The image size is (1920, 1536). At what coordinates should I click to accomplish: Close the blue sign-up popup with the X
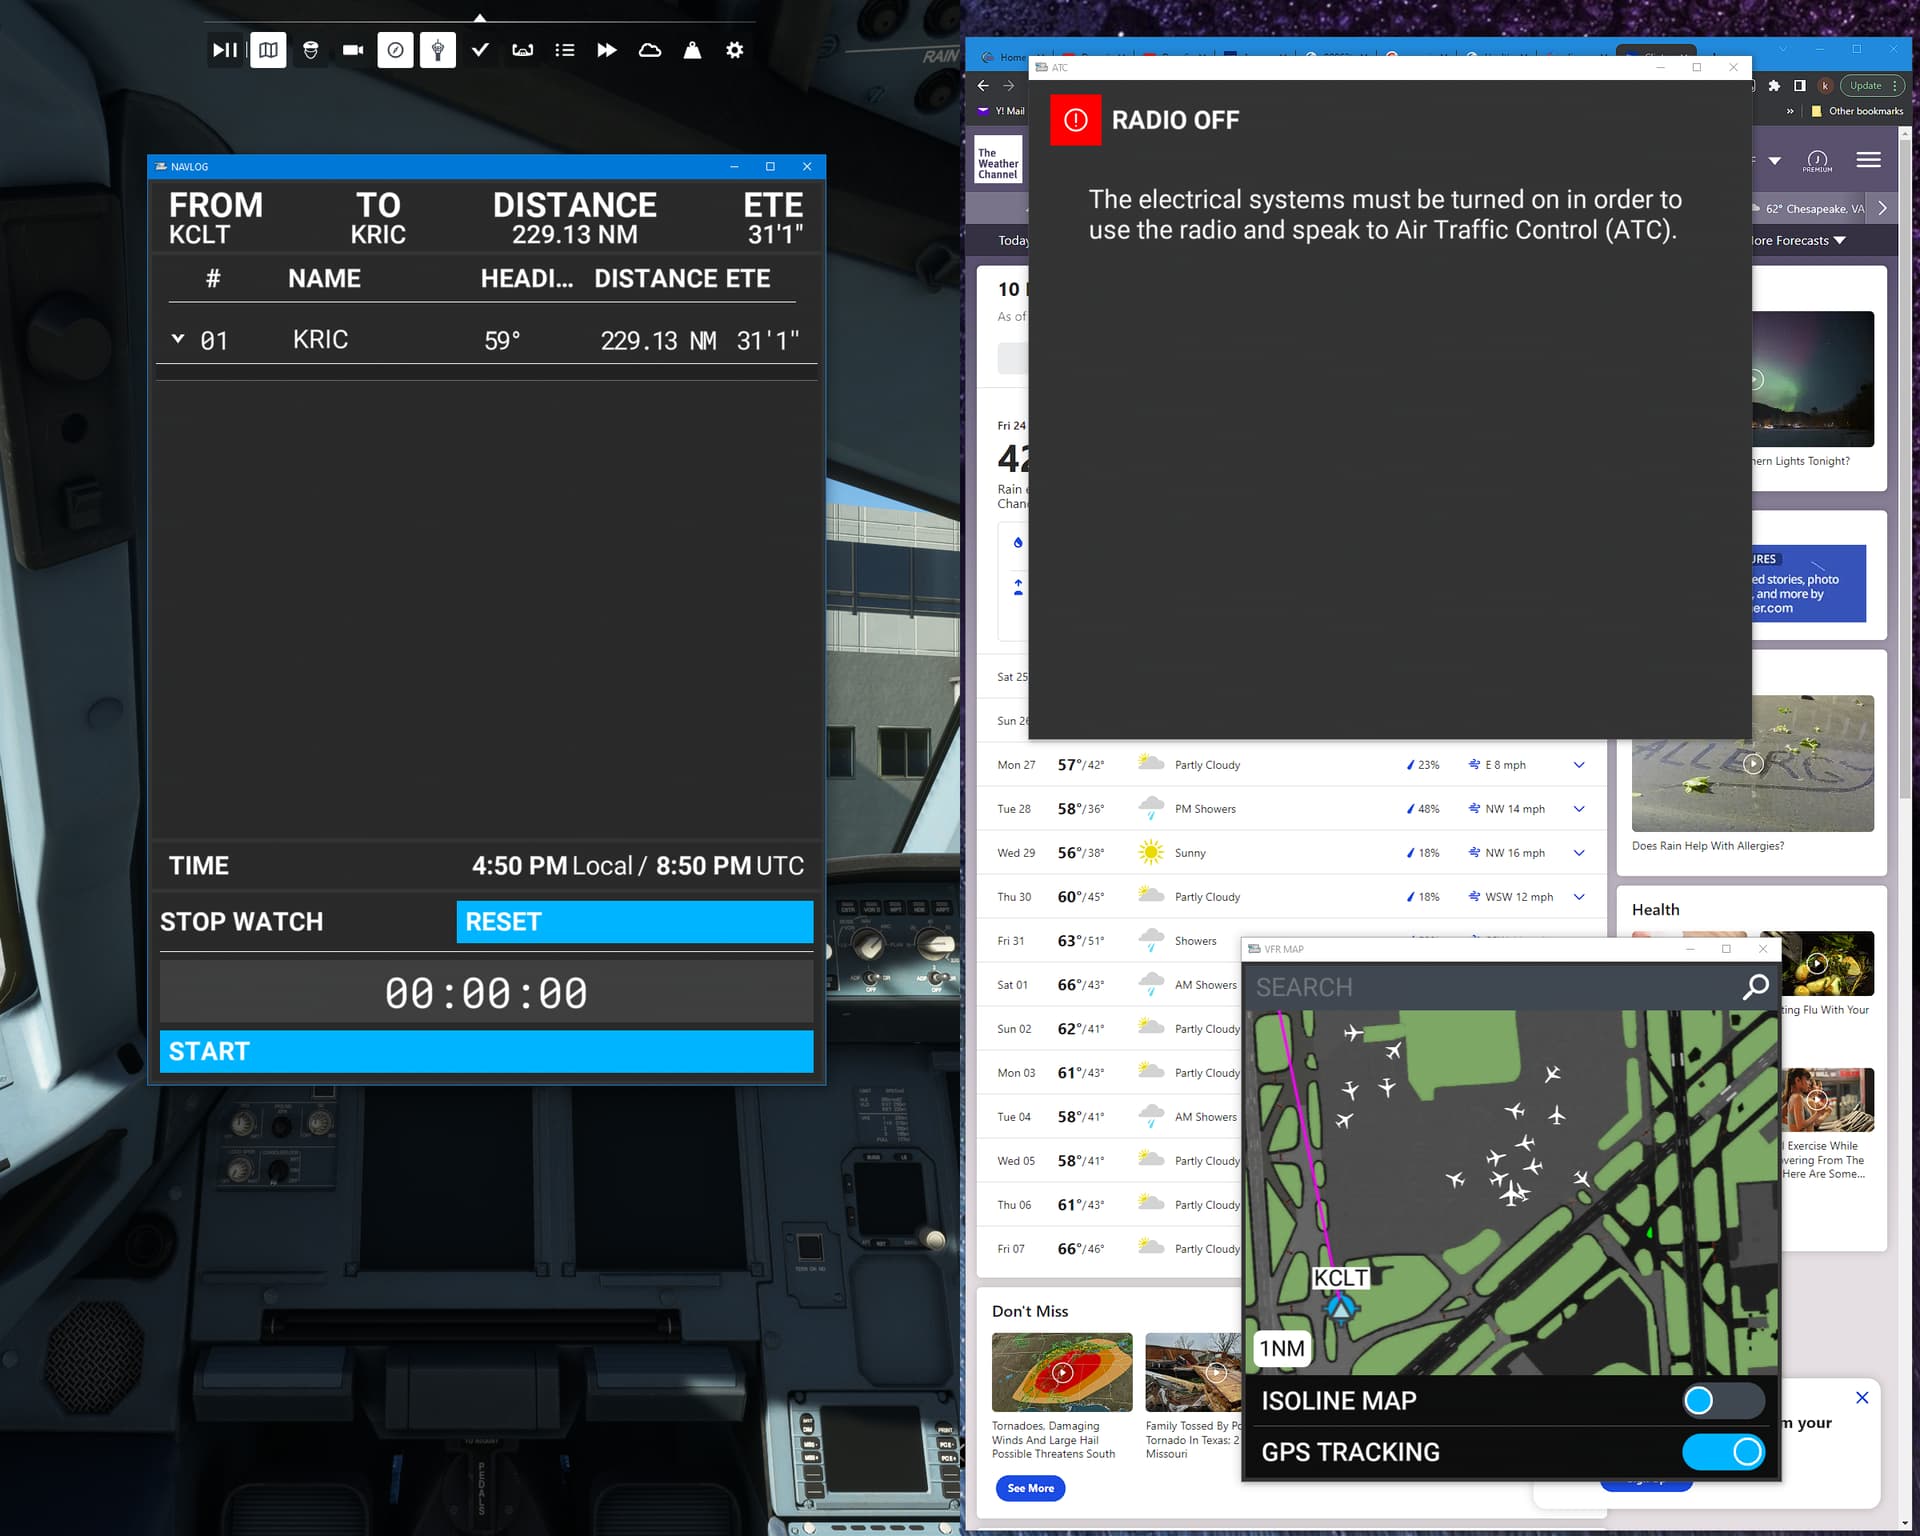1862,1397
